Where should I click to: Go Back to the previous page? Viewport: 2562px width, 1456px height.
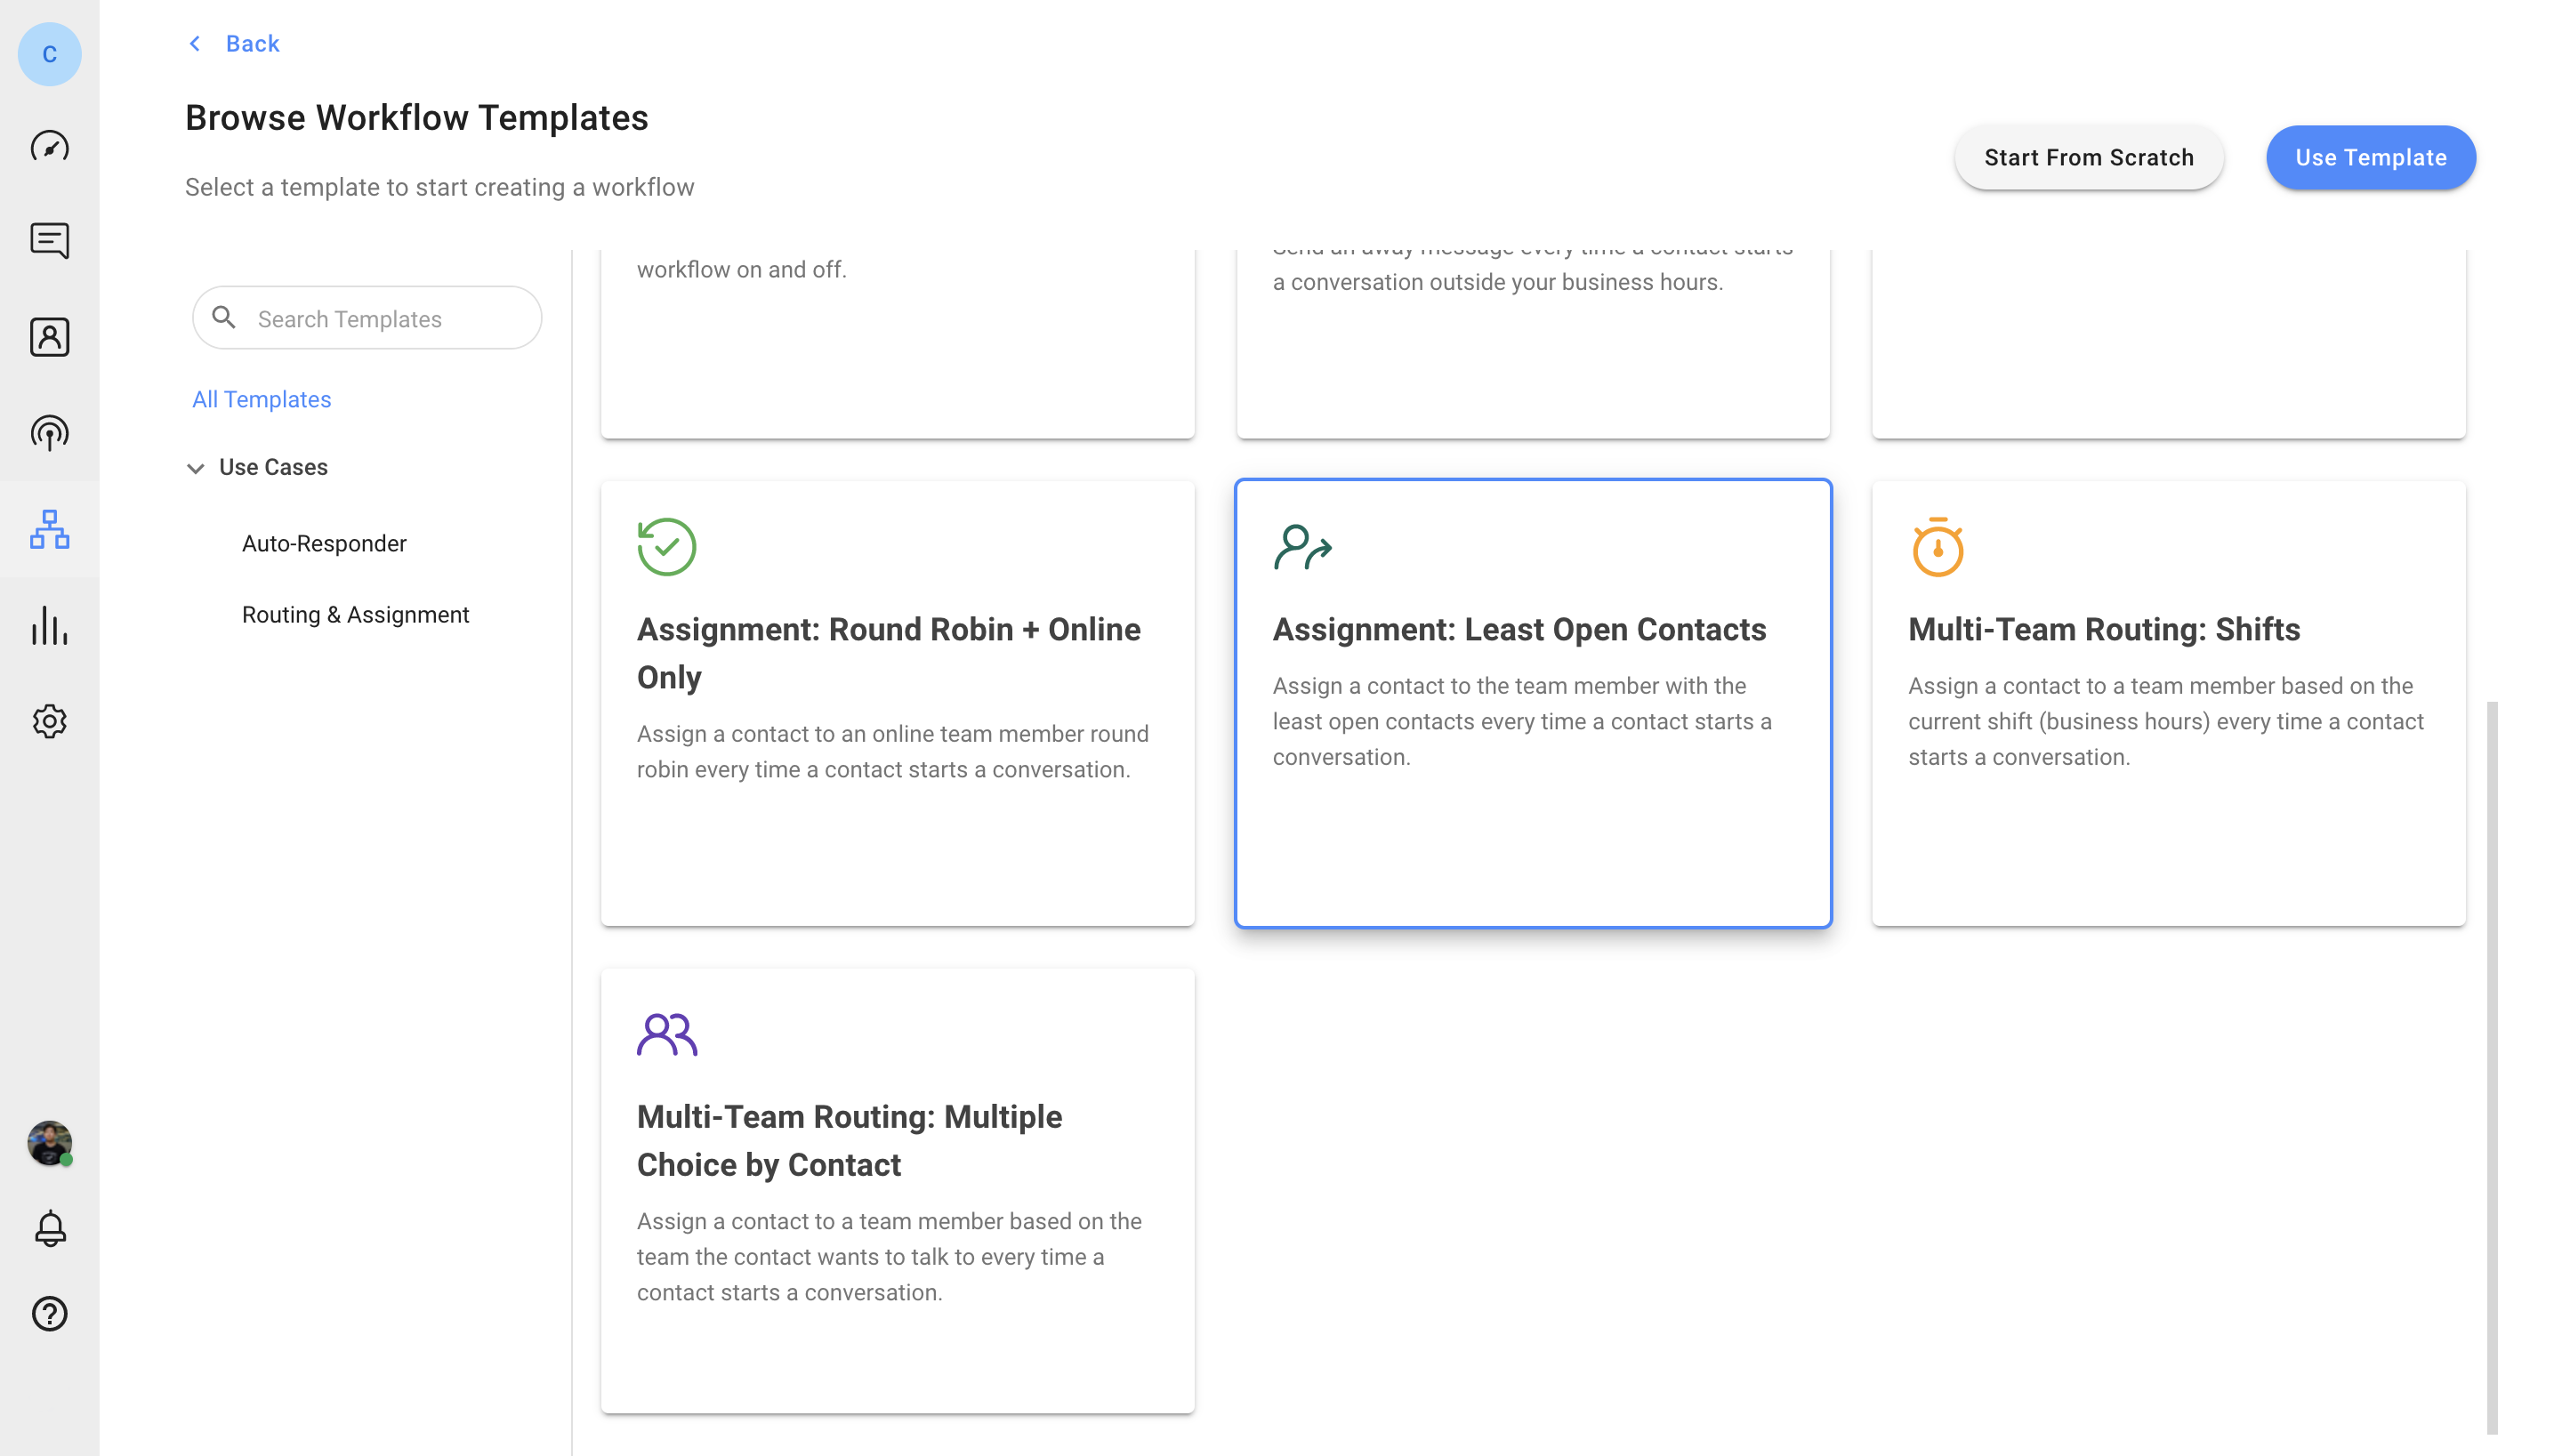point(235,43)
